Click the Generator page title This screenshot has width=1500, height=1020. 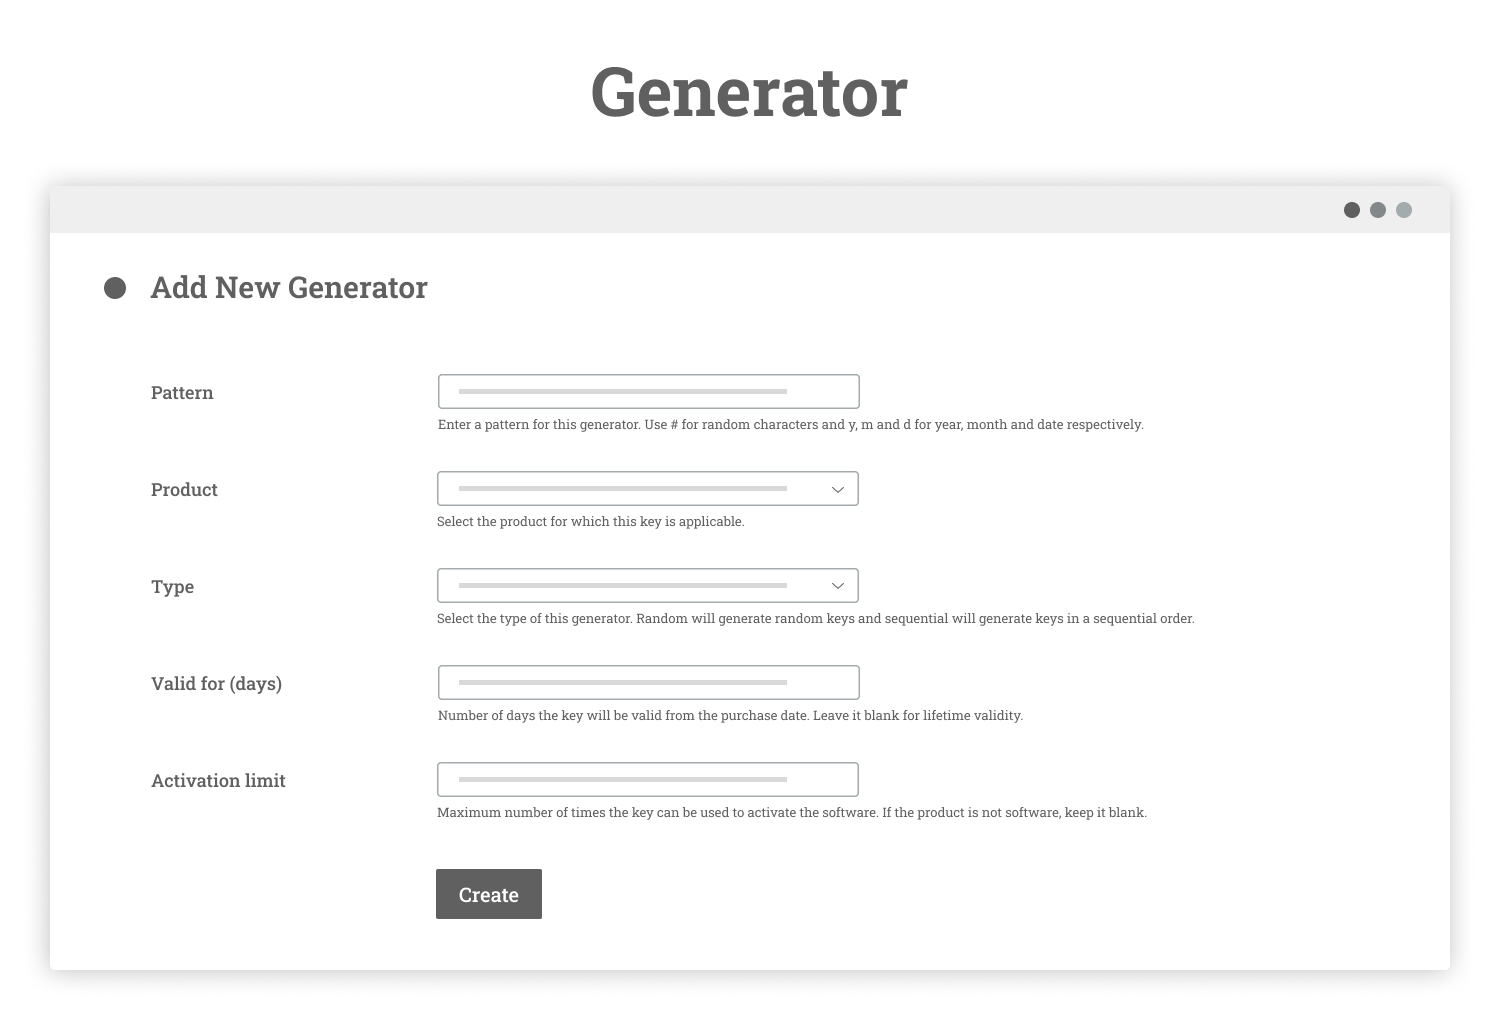tap(749, 92)
